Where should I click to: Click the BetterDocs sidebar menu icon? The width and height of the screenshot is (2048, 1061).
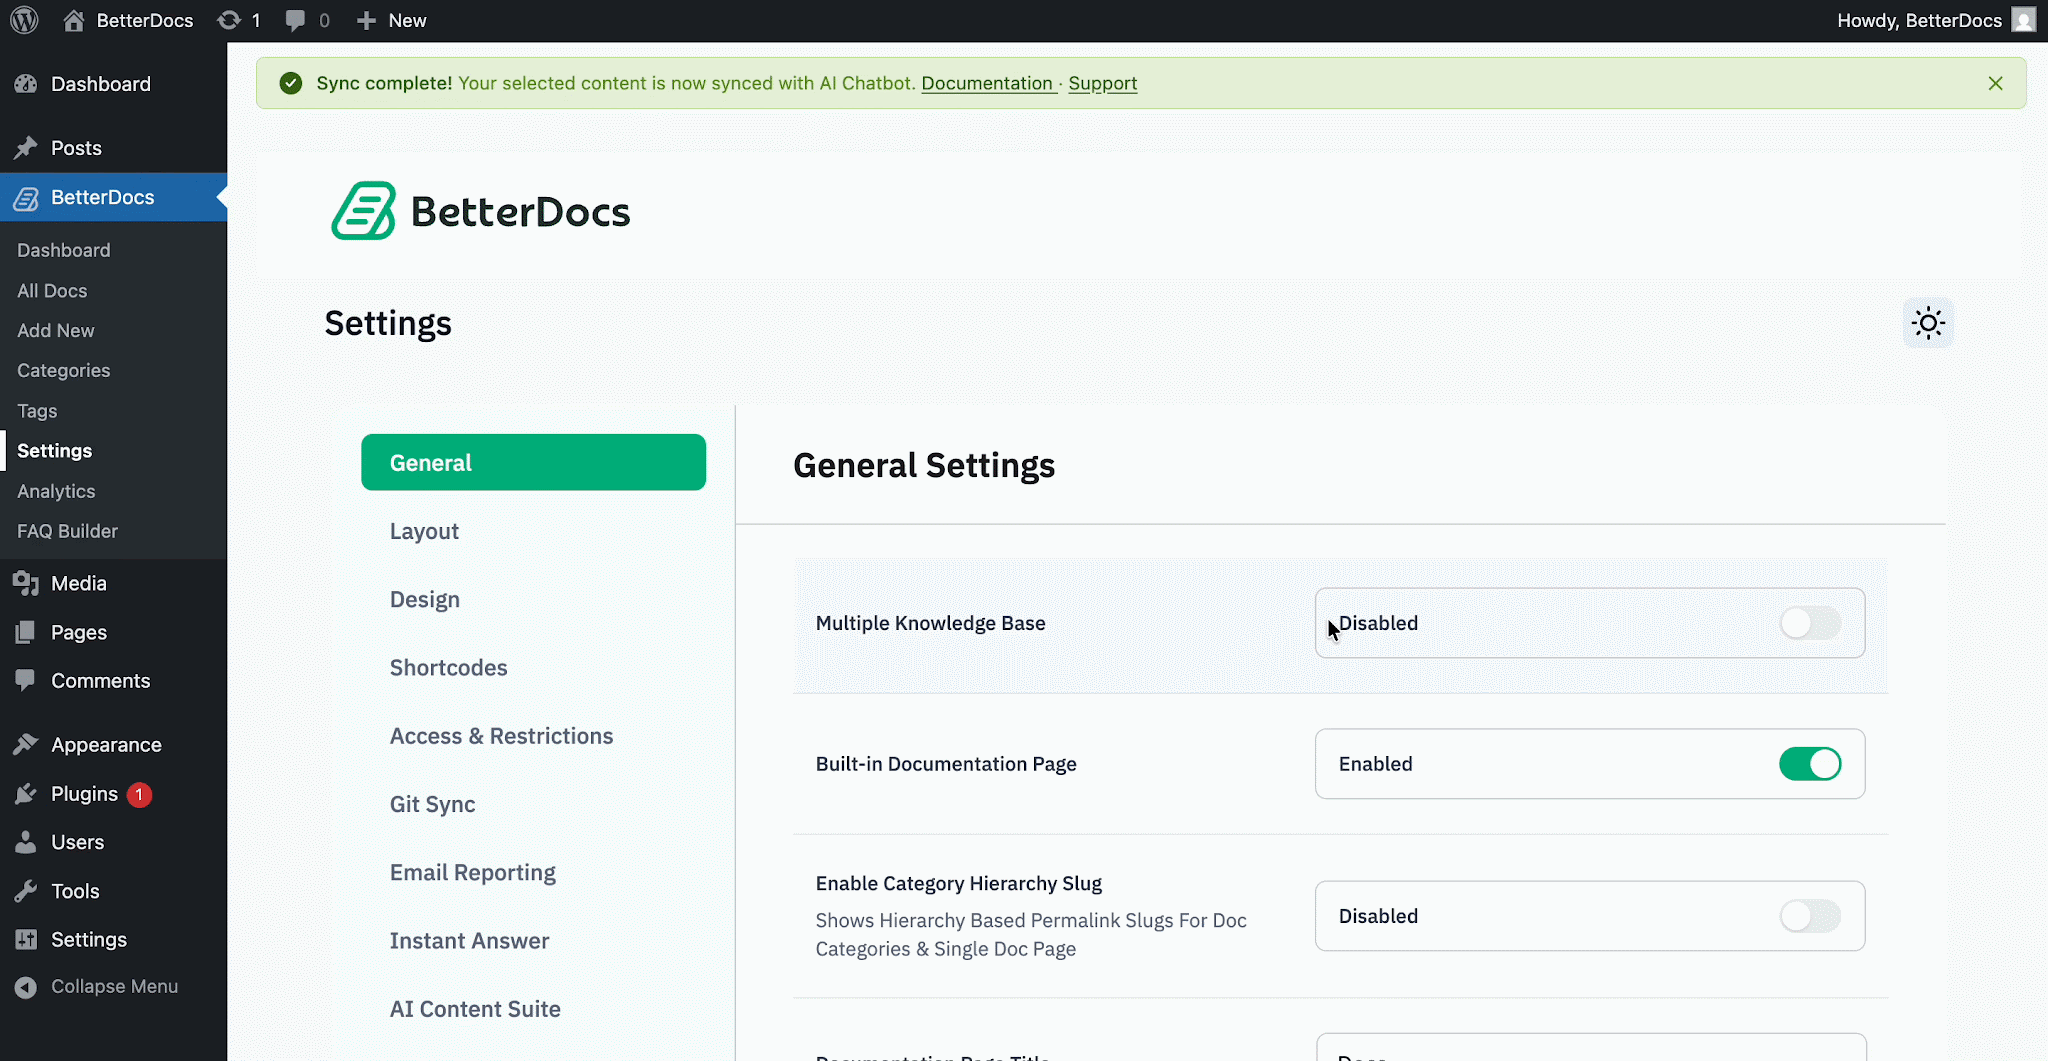click(26, 198)
